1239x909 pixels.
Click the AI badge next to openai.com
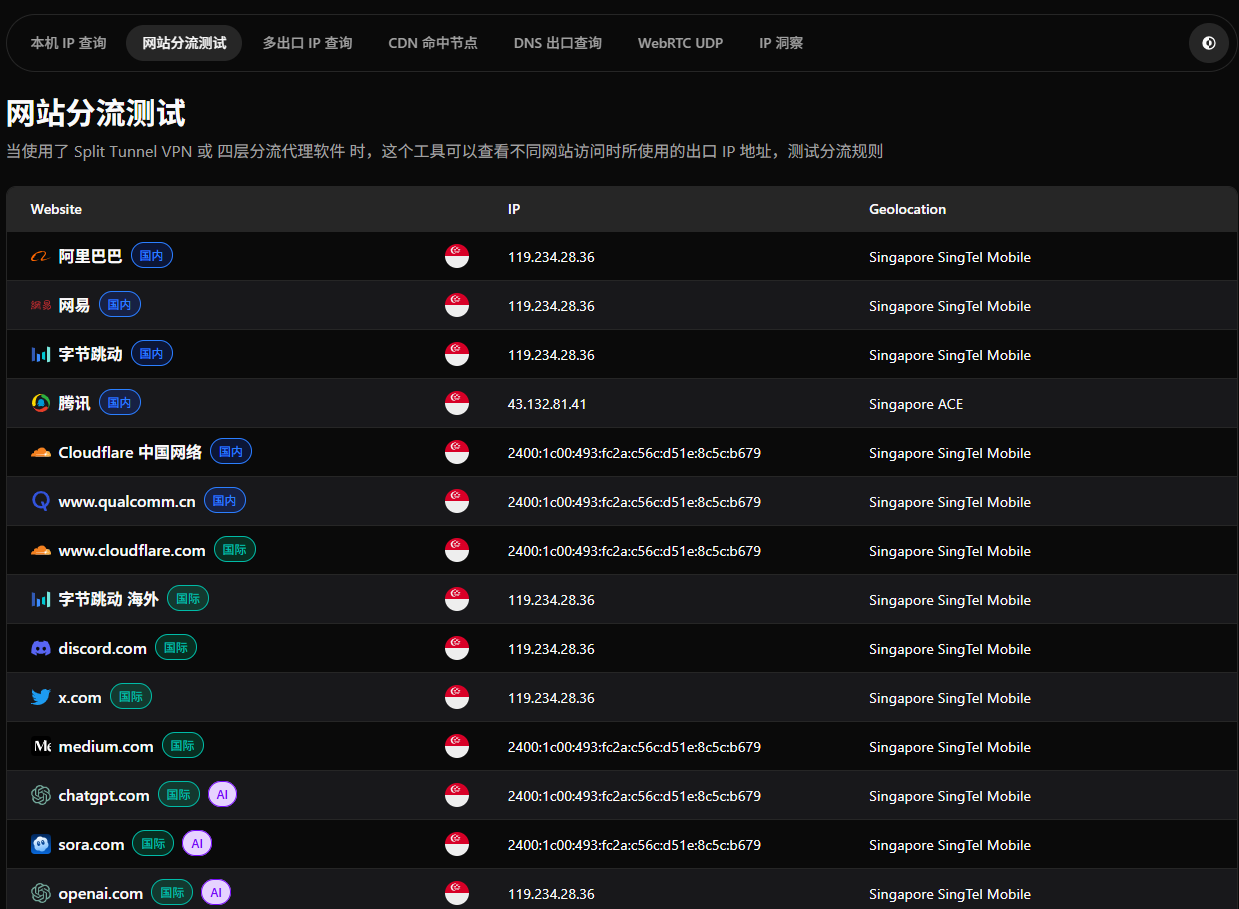(x=216, y=893)
